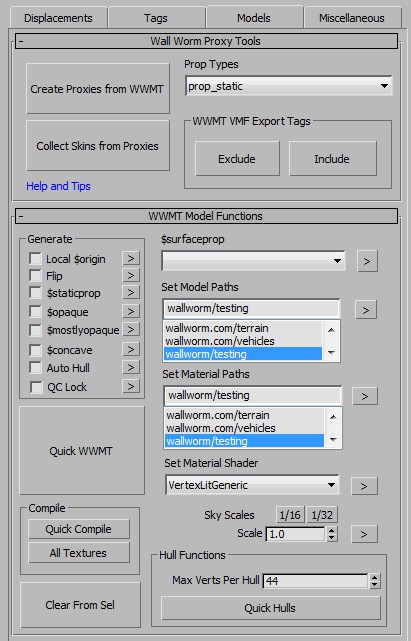Open the Set Material Shader dropdown

252,485
